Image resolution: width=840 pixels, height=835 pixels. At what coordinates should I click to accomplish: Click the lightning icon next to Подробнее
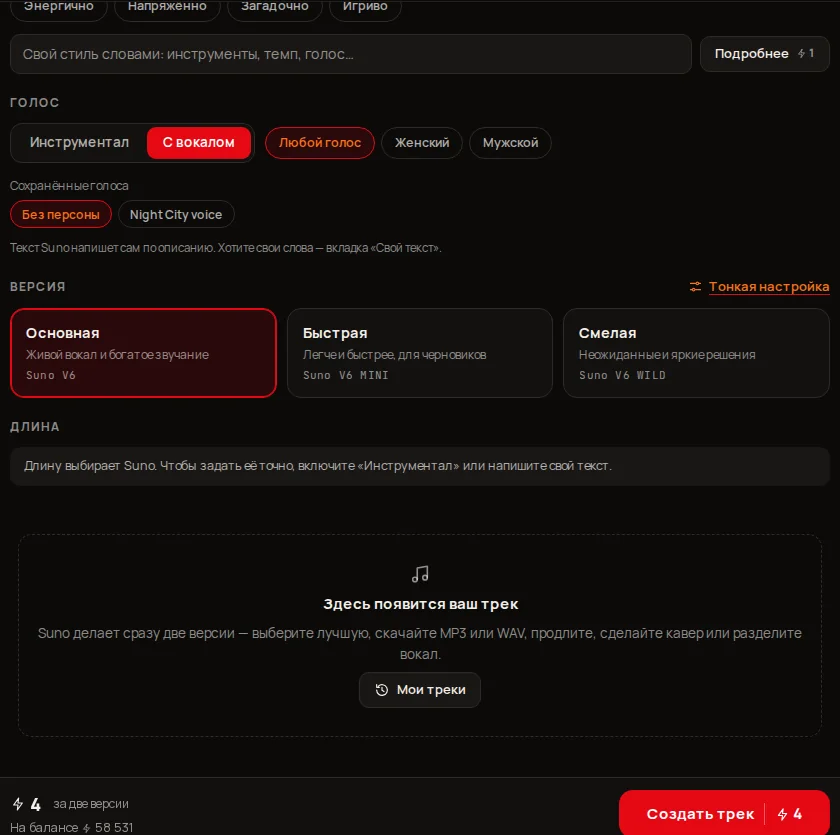(801, 54)
